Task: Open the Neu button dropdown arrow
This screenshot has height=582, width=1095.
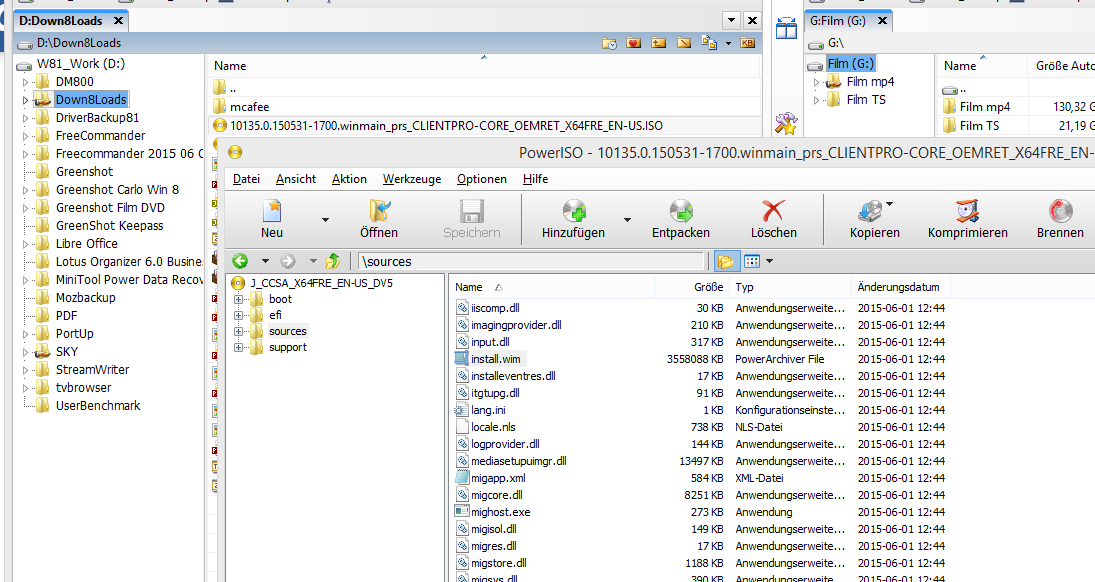Action: [x=325, y=219]
